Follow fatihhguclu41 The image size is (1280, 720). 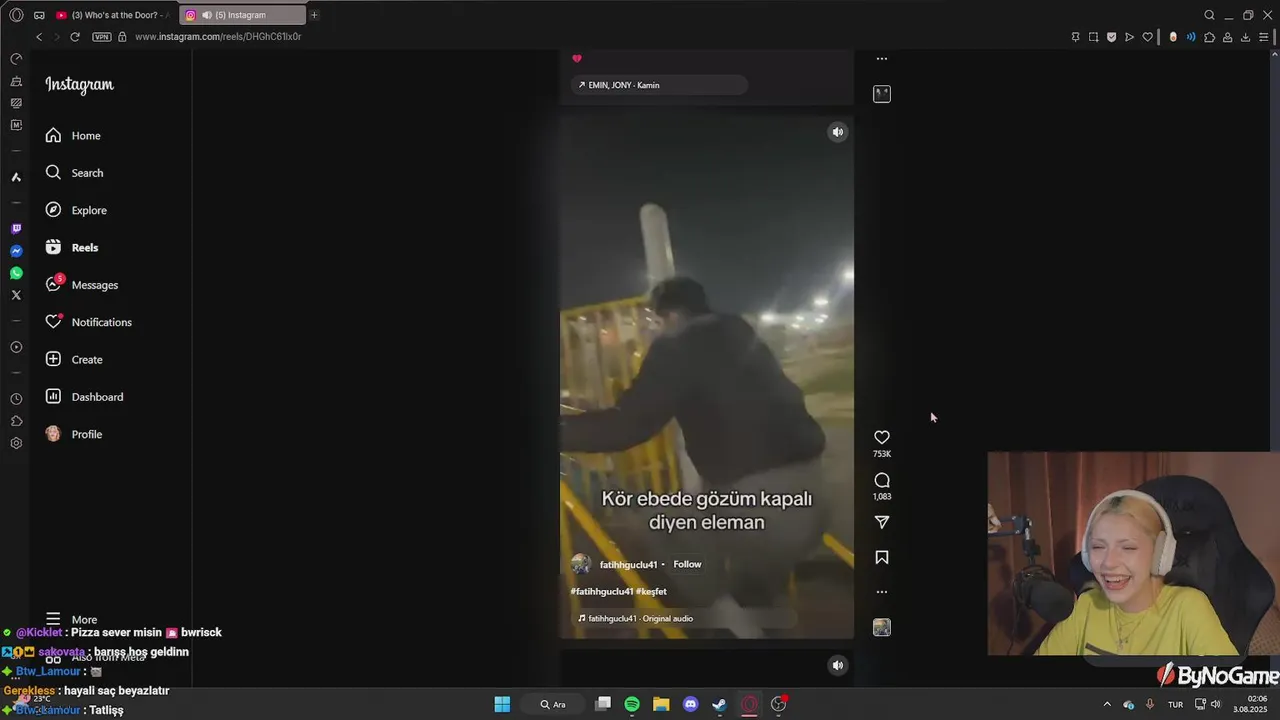pos(687,564)
